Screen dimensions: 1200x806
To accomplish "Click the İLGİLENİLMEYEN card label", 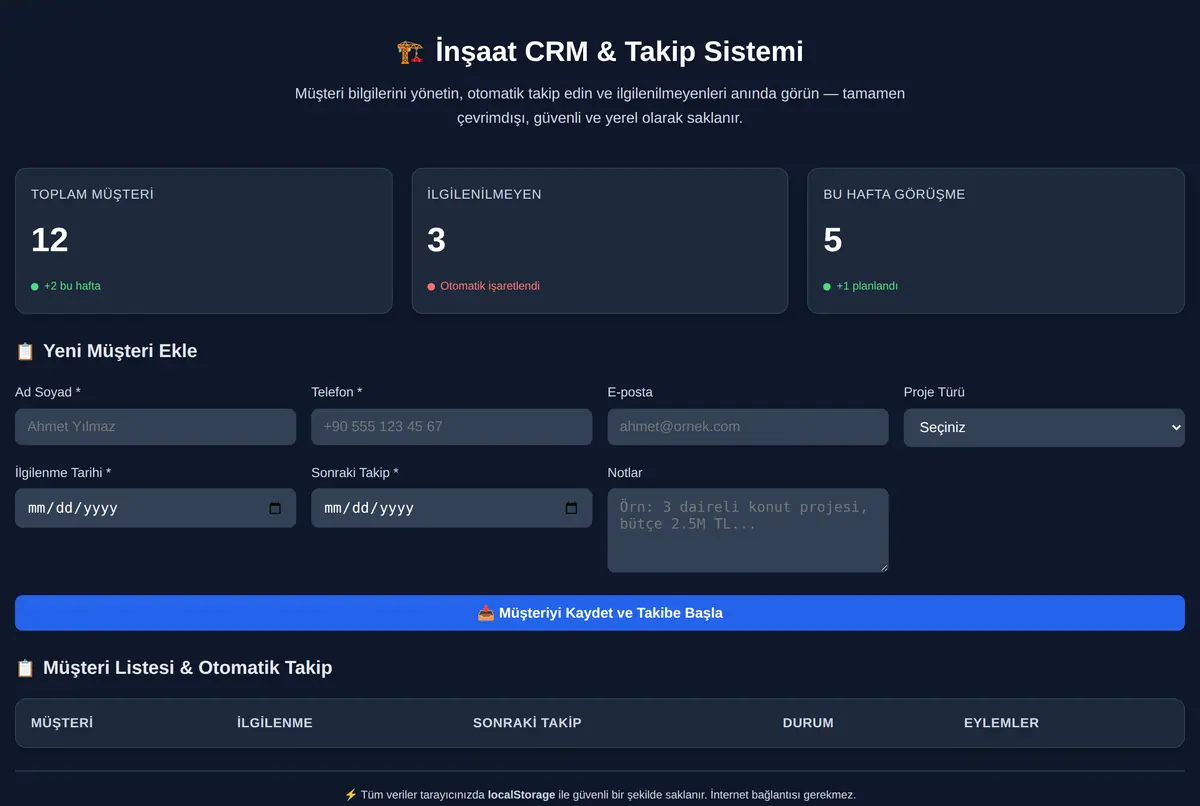I will point(484,194).
